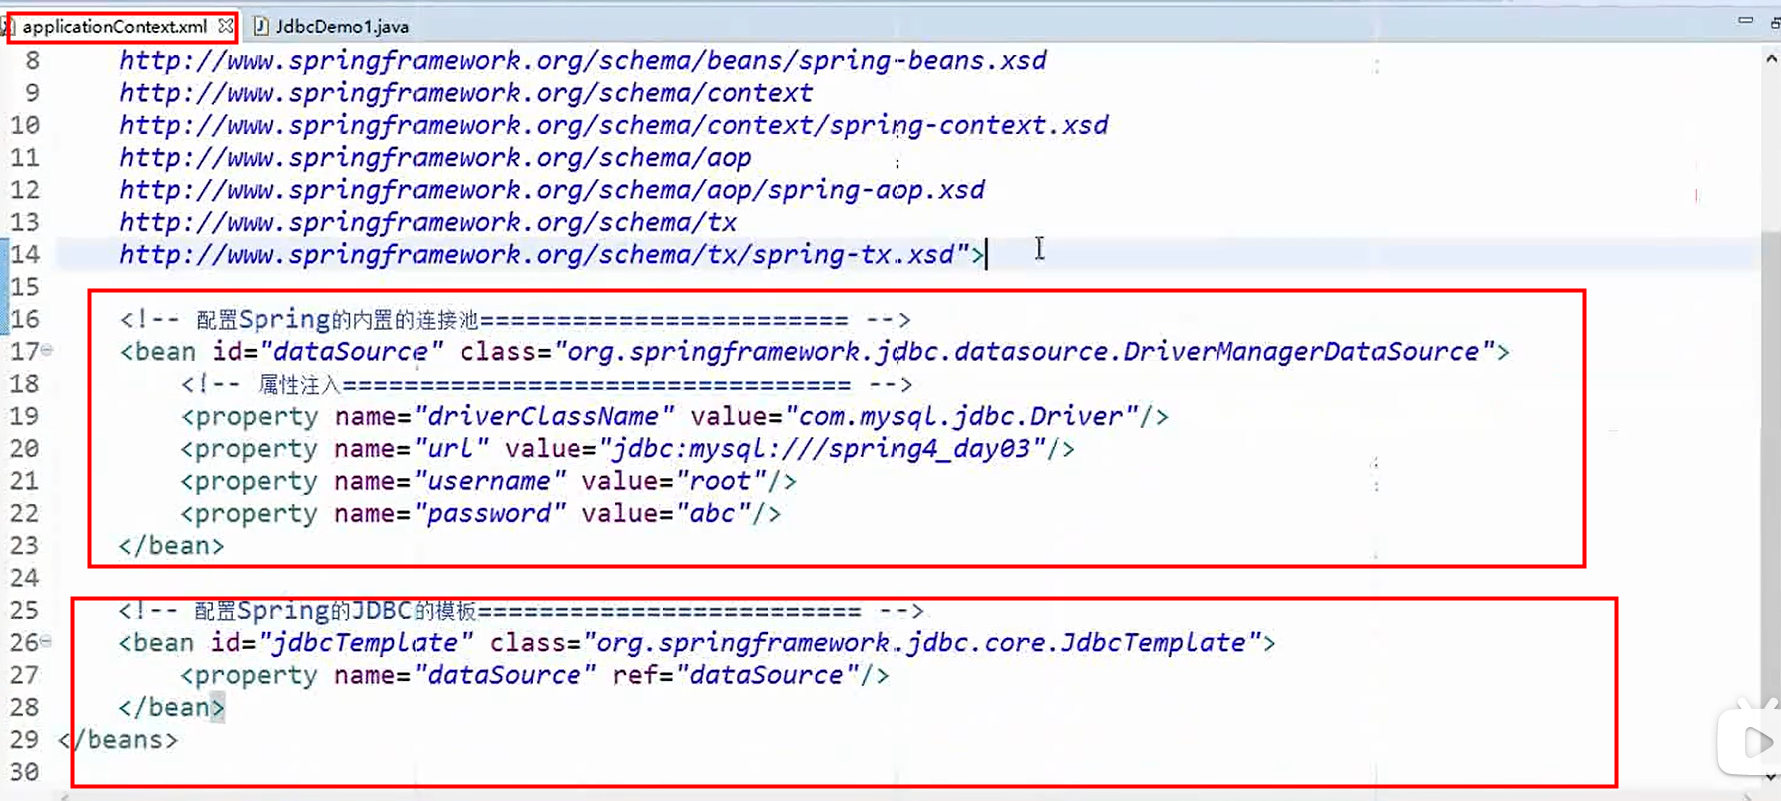
Task: Click the value "jdbc:mysql:///spring4_day03"
Action: (x=822, y=449)
